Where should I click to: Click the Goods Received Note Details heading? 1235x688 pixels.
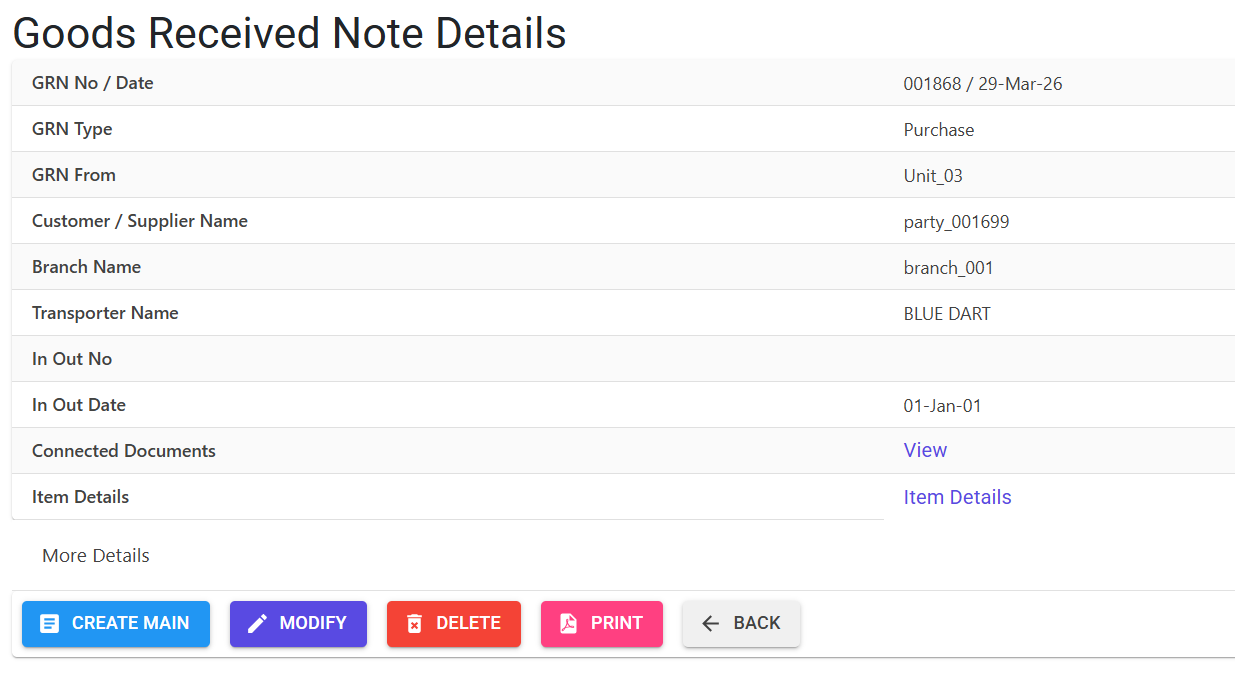click(x=289, y=33)
